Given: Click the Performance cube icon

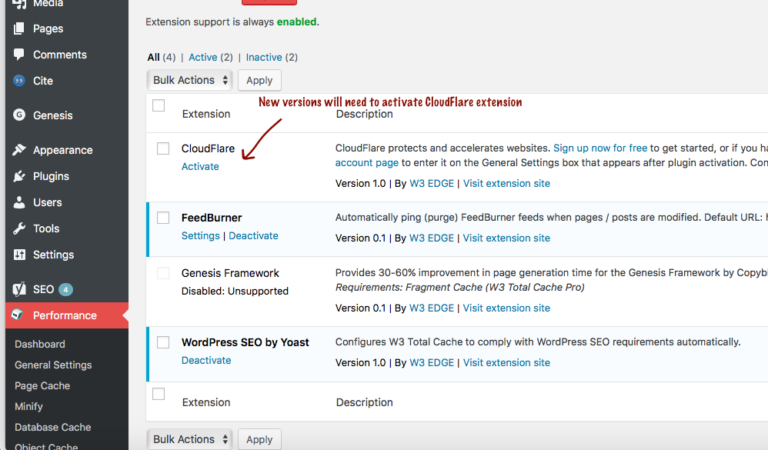Looking at the screenshot, I should pos(18,314).
